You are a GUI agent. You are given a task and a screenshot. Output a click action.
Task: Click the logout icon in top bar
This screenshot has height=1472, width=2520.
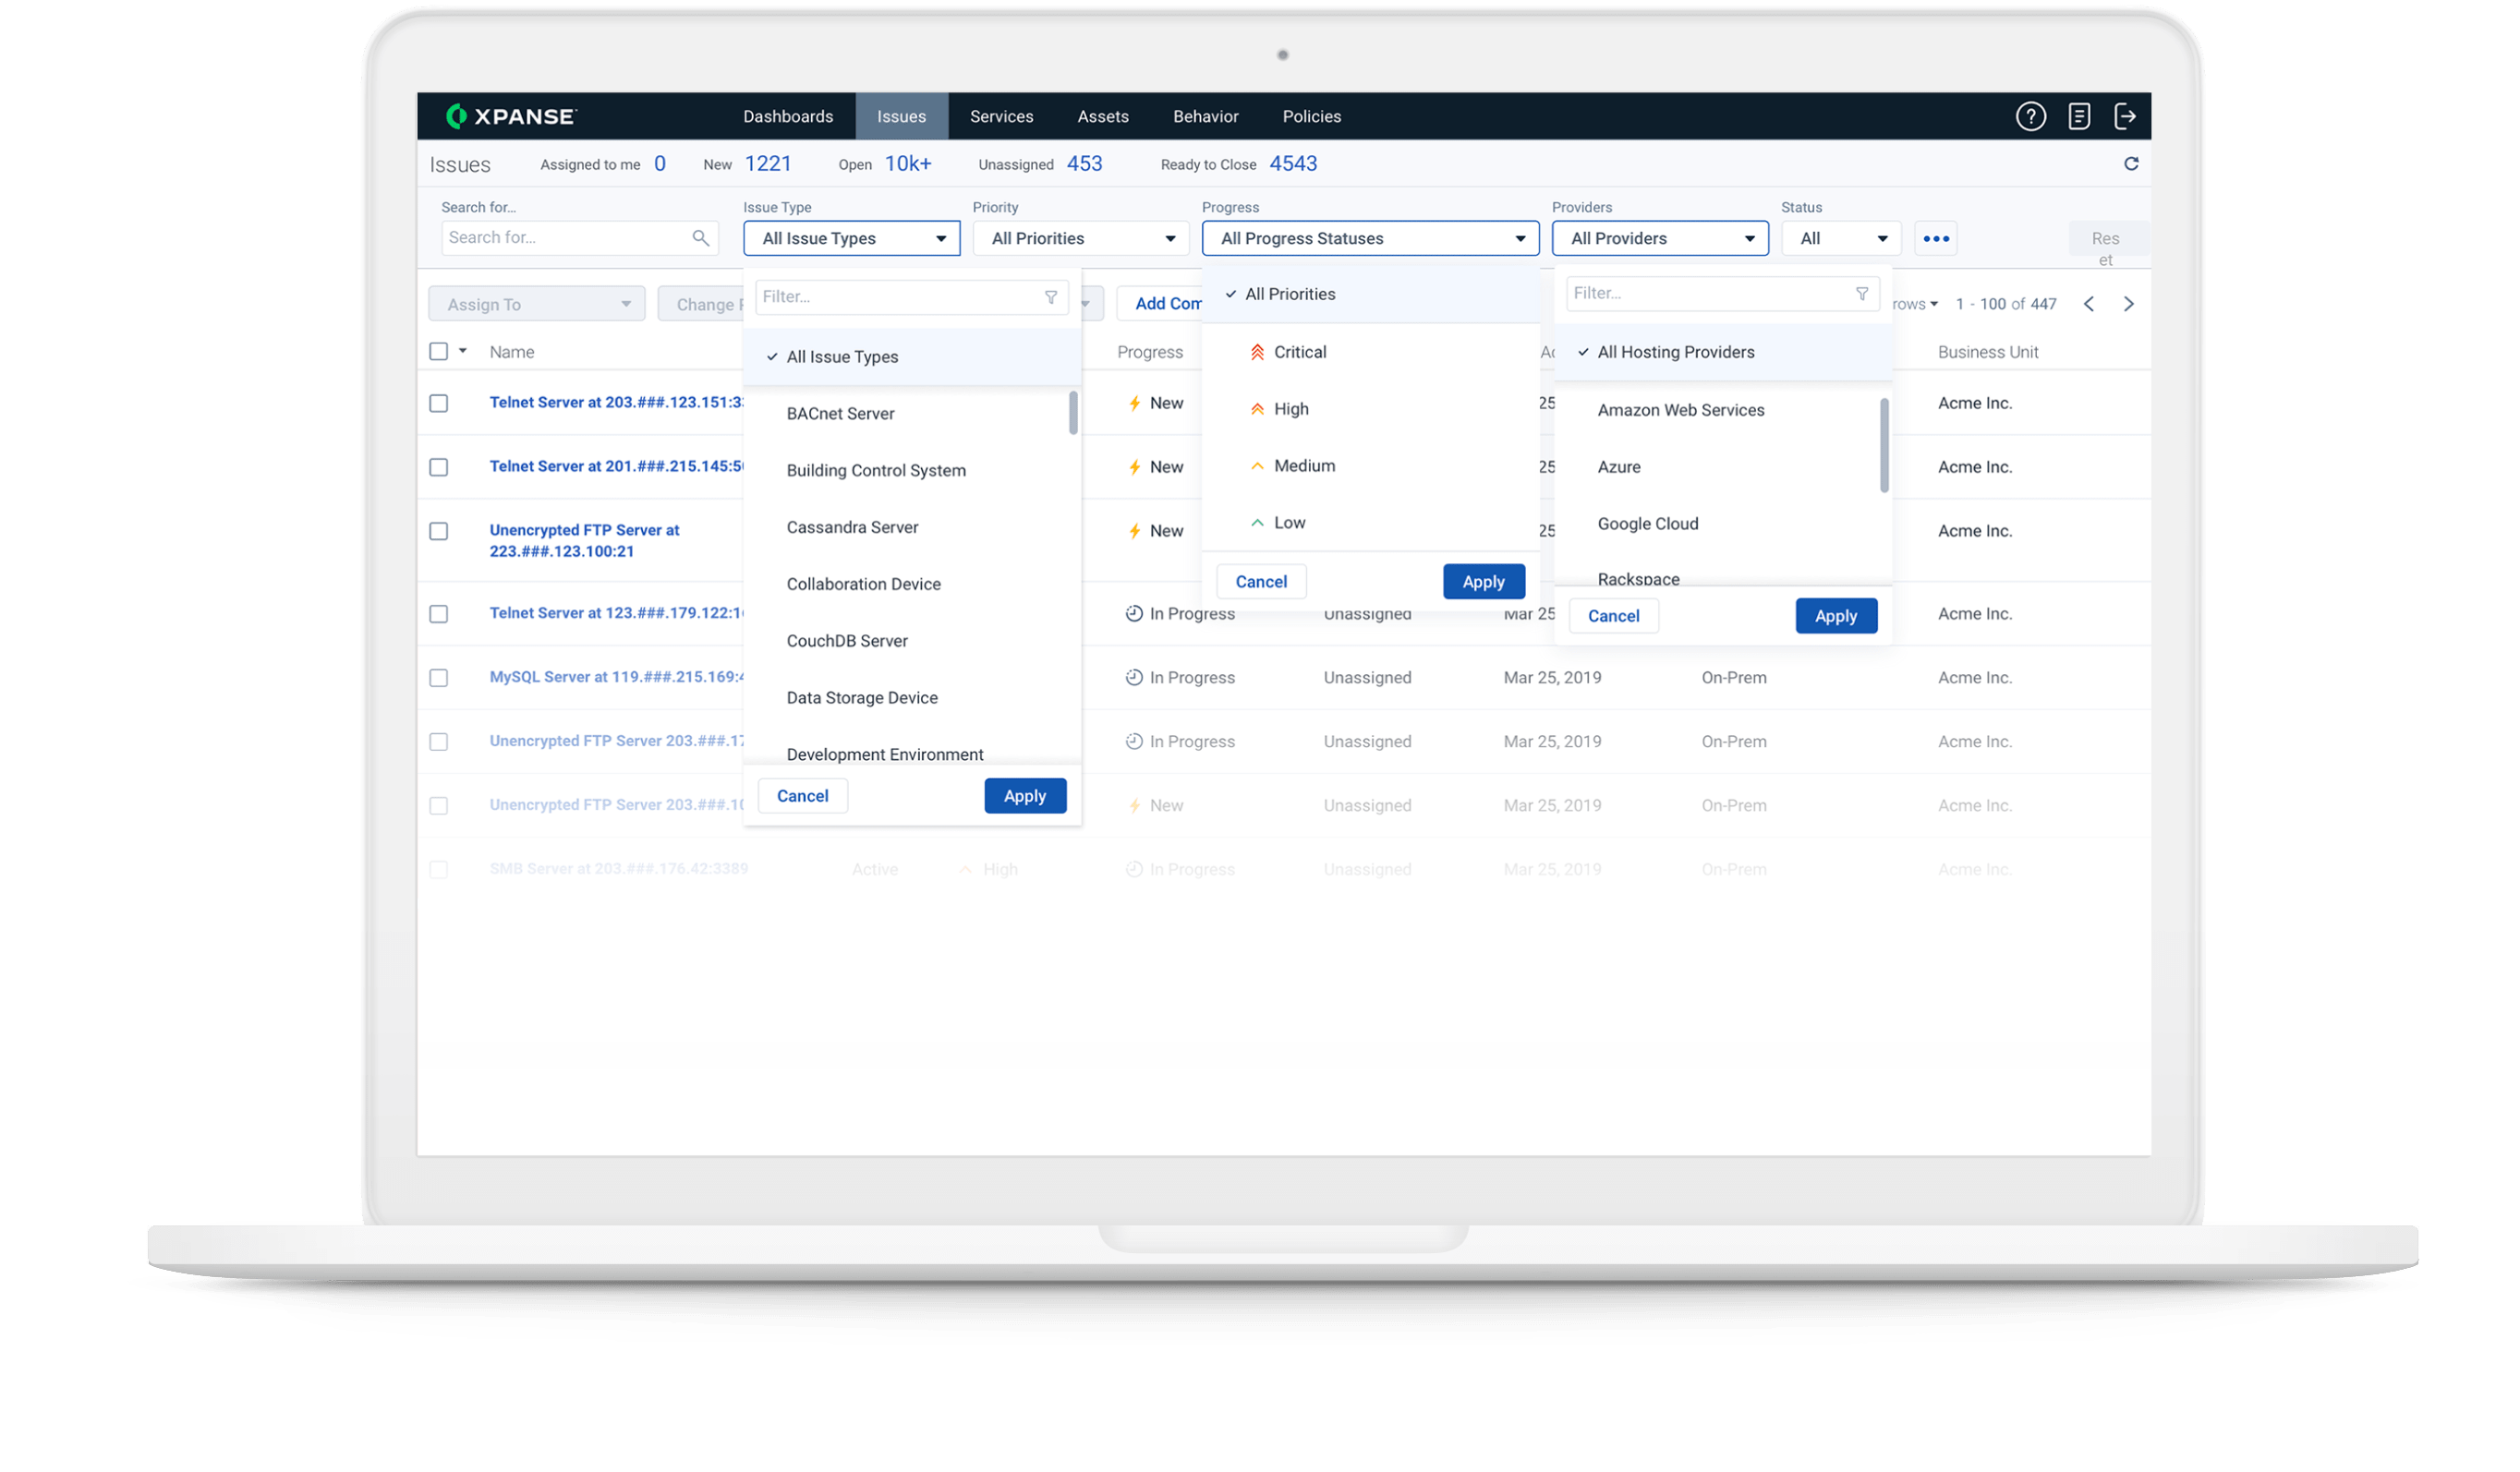pyautogui.click(x=2125, y=117)
